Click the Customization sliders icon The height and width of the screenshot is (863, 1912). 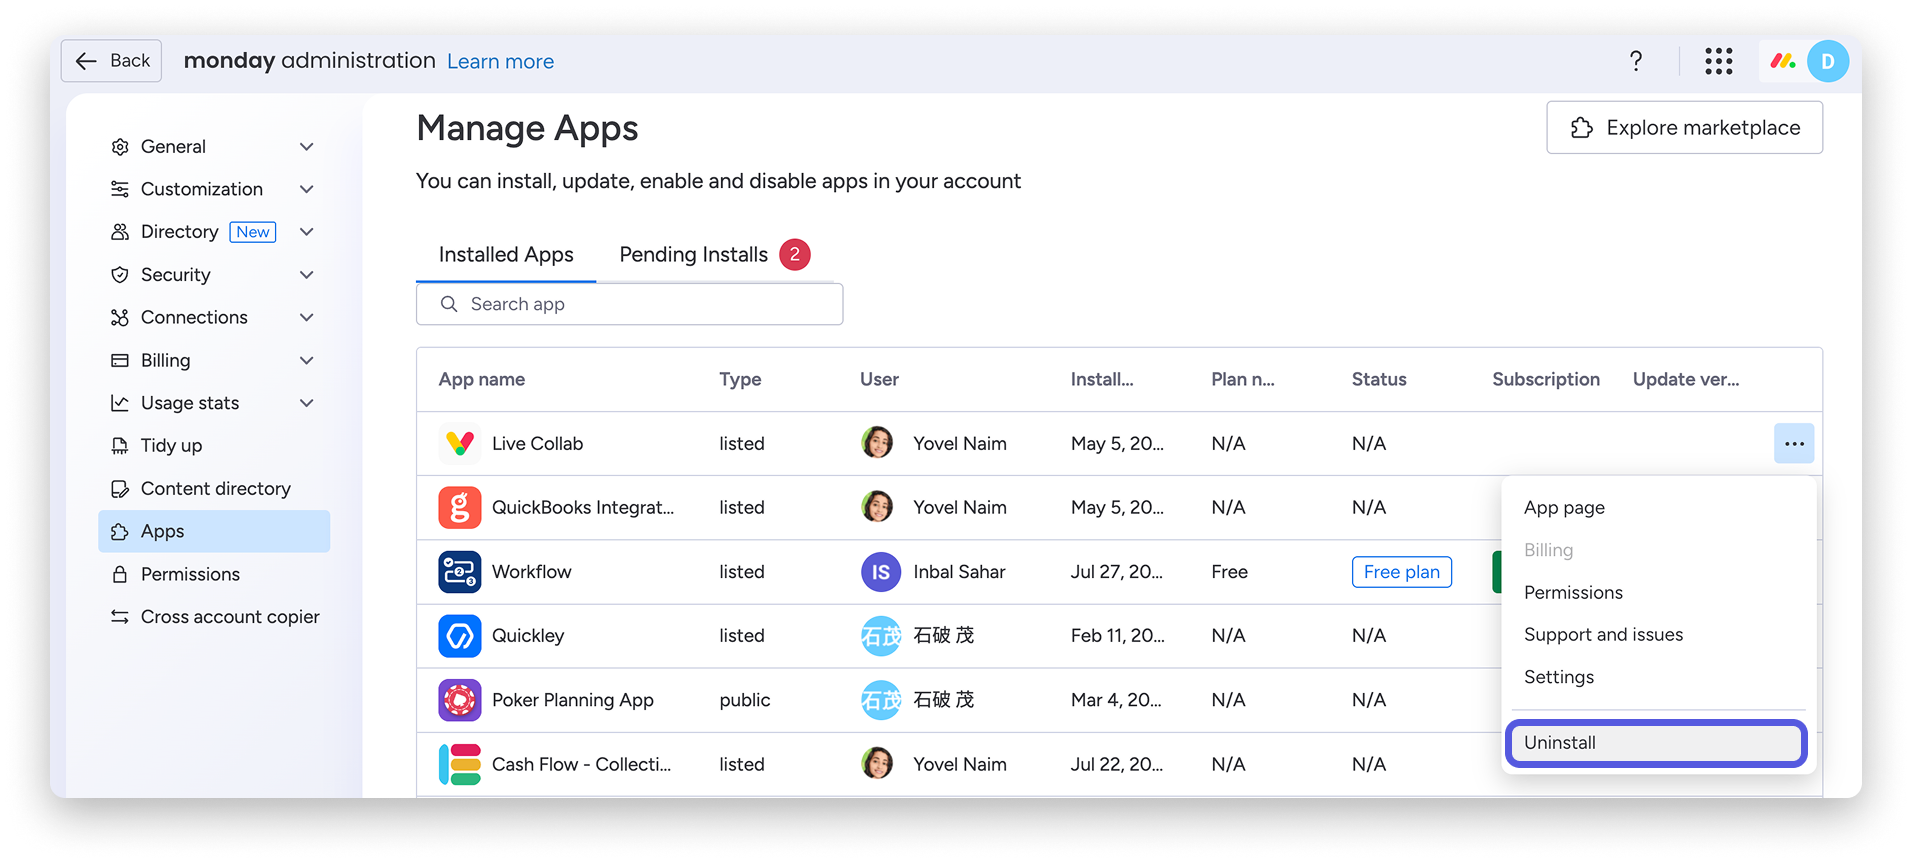pos(120,189)
